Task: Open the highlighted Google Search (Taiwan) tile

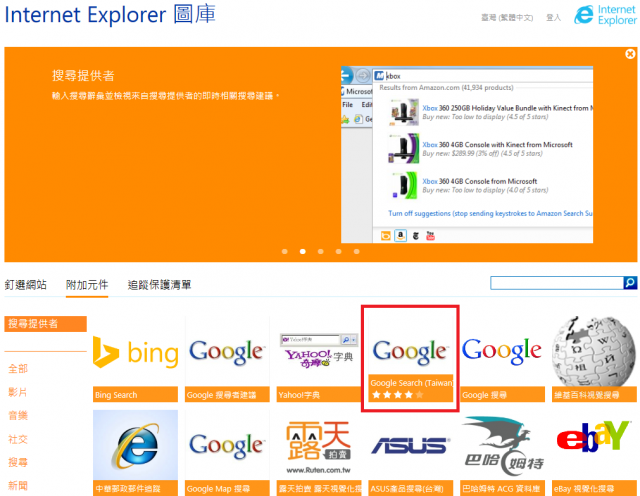Action: pyautogui.click(x=411, y=358)
